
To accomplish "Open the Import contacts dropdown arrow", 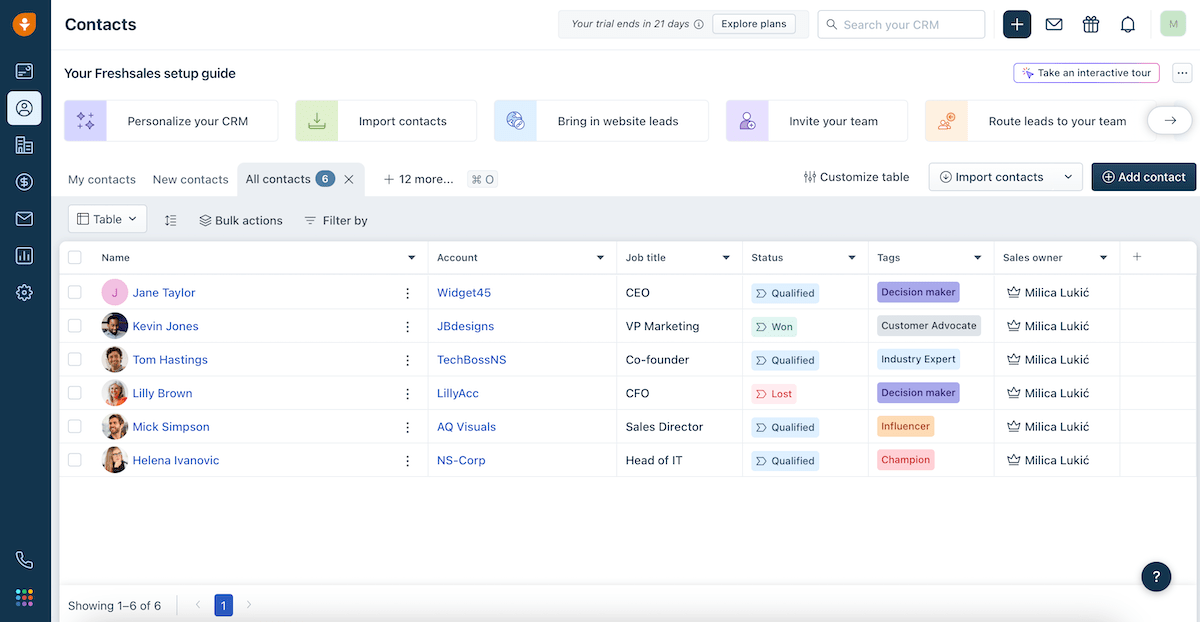I will (x=1068, y=177).
